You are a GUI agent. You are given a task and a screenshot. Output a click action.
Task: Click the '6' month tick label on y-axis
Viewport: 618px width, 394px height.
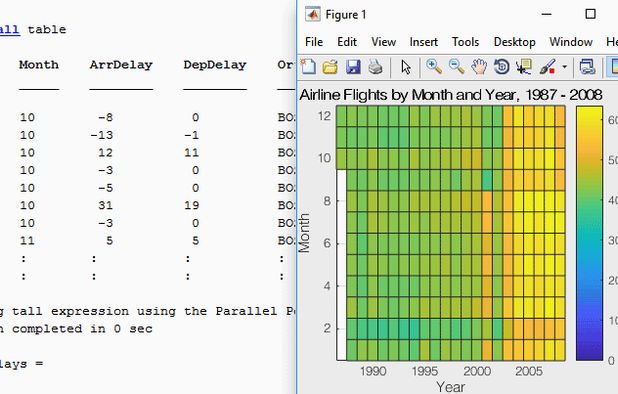point(327,243)
